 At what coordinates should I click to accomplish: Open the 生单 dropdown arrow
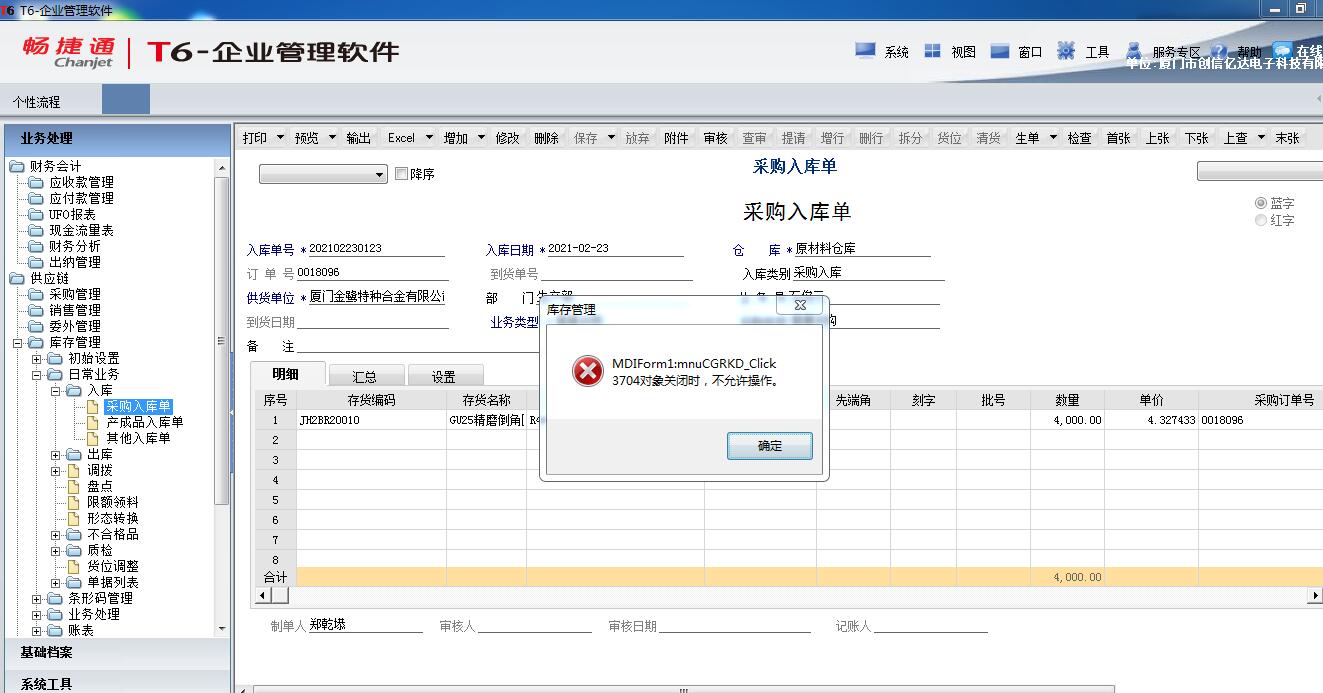1052,138
